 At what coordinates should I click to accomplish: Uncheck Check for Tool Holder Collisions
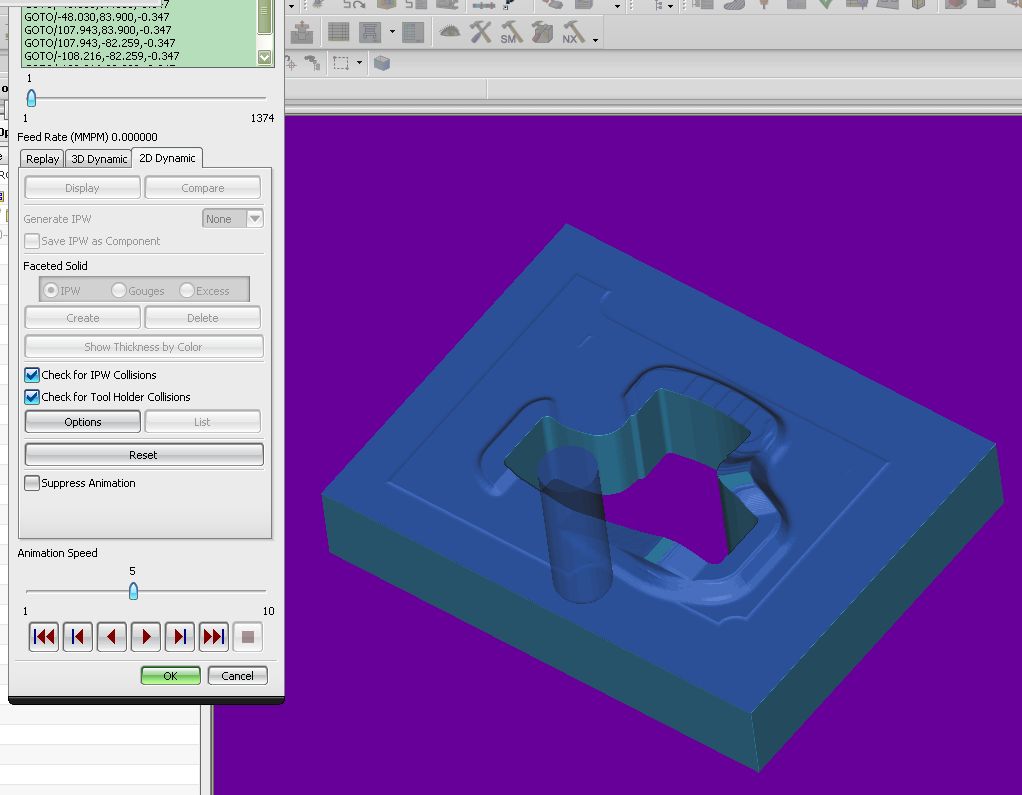[31, 397]
